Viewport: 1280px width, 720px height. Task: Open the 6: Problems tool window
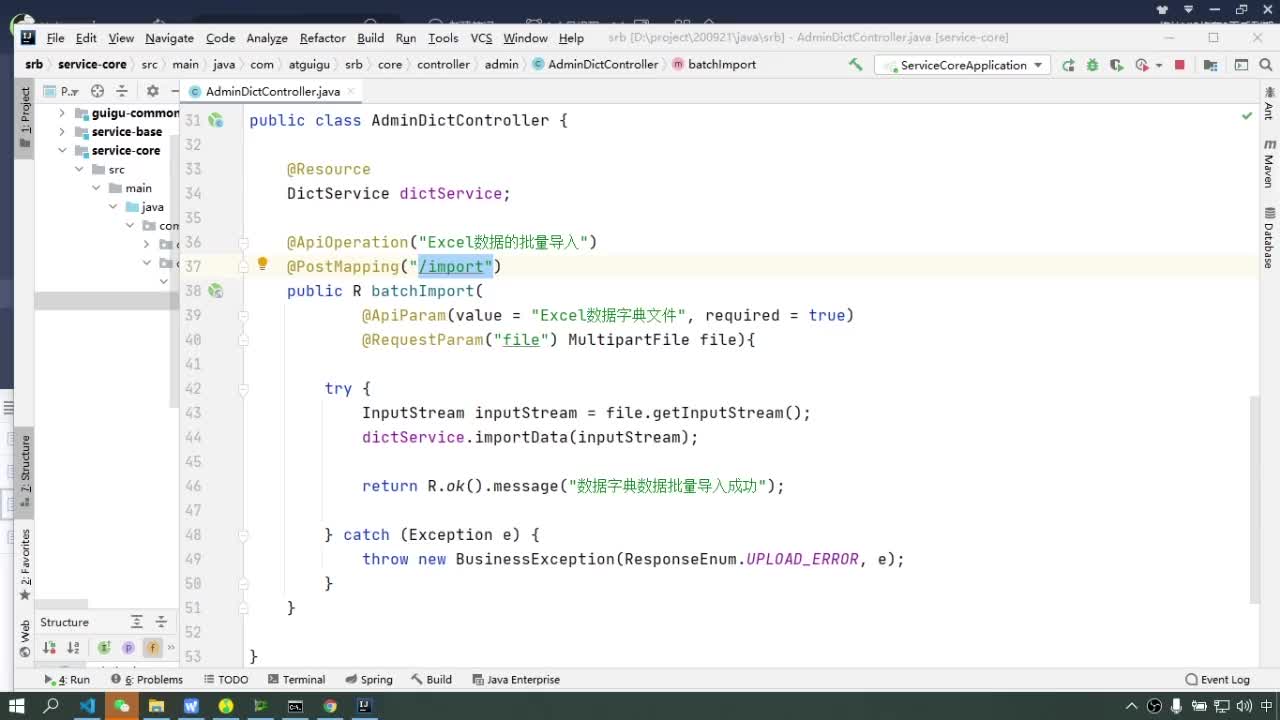(146, 679)
